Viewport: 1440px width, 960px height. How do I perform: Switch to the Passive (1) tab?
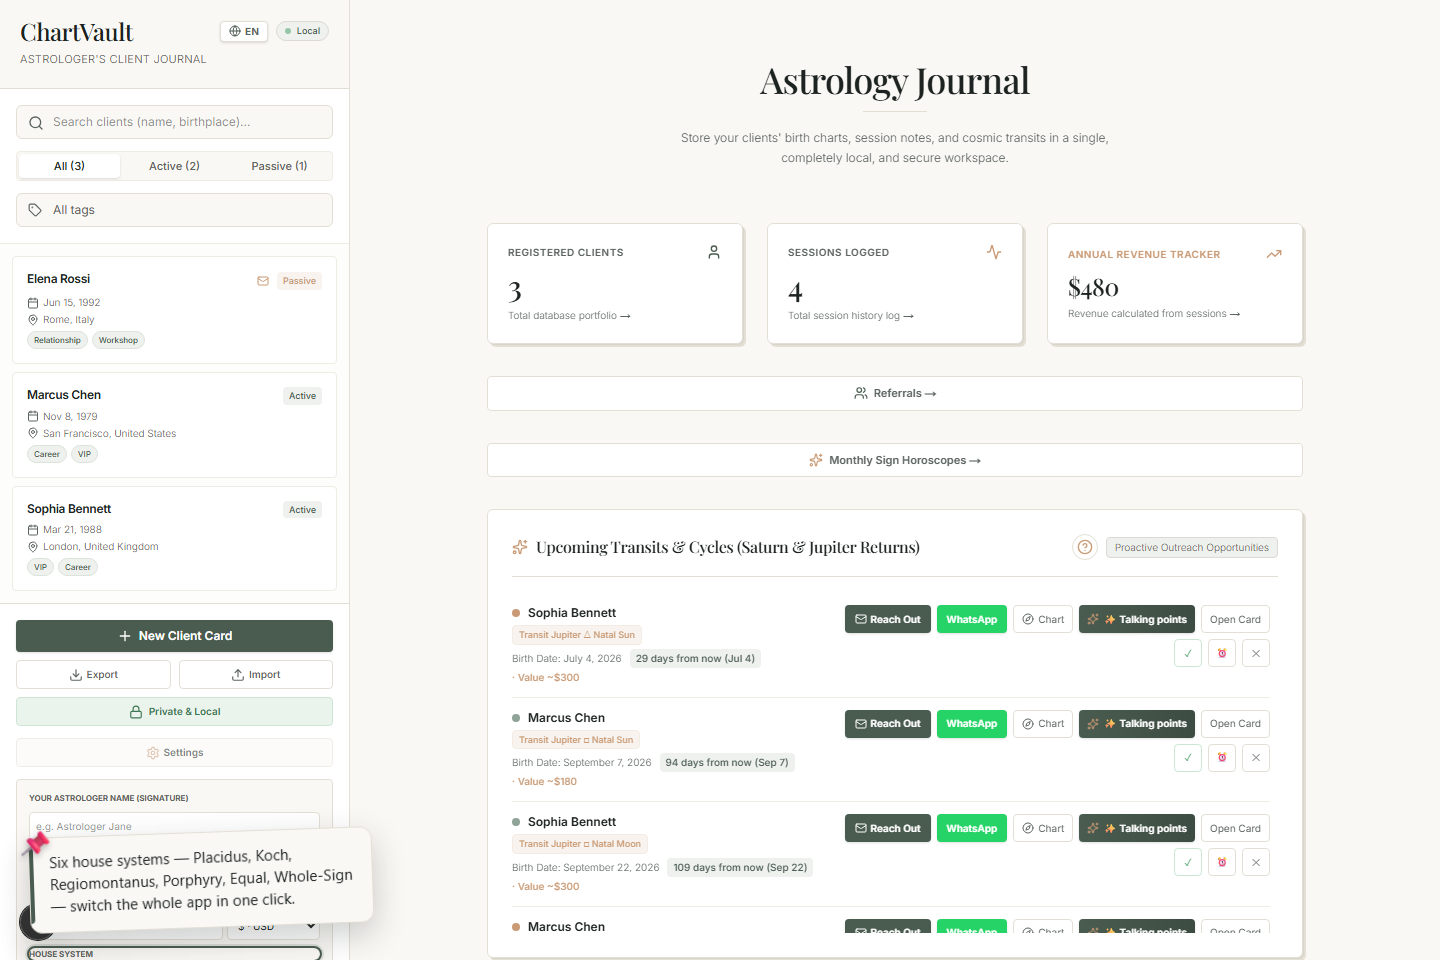click(279, 166)
